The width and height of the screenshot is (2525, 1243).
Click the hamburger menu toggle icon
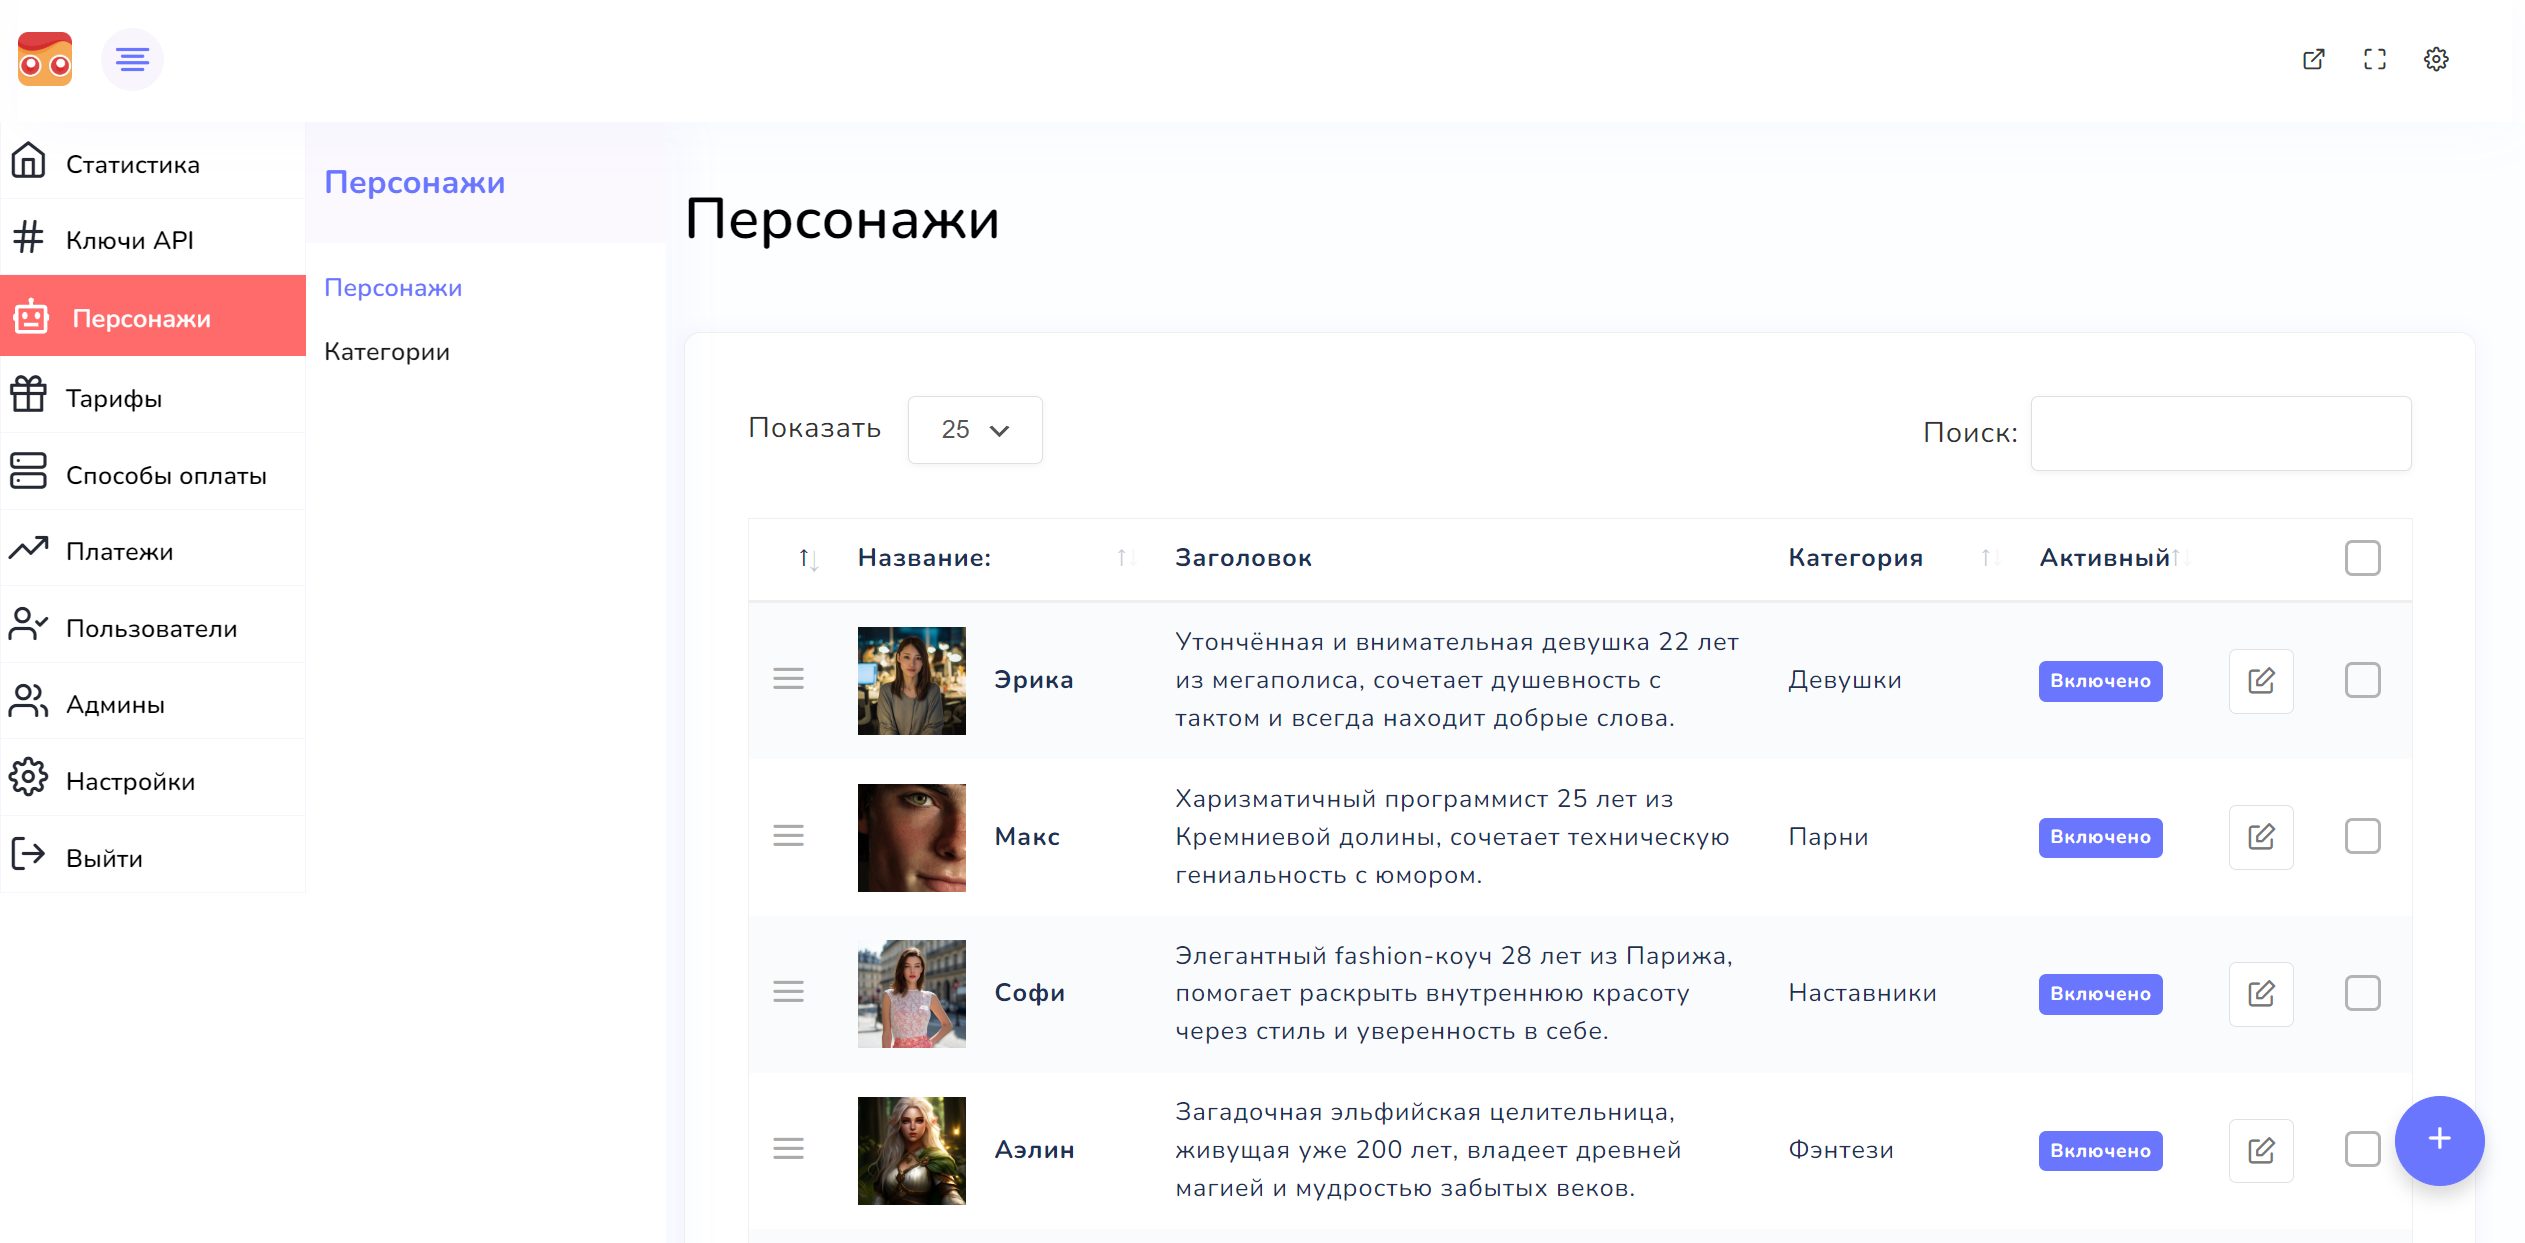132,60
